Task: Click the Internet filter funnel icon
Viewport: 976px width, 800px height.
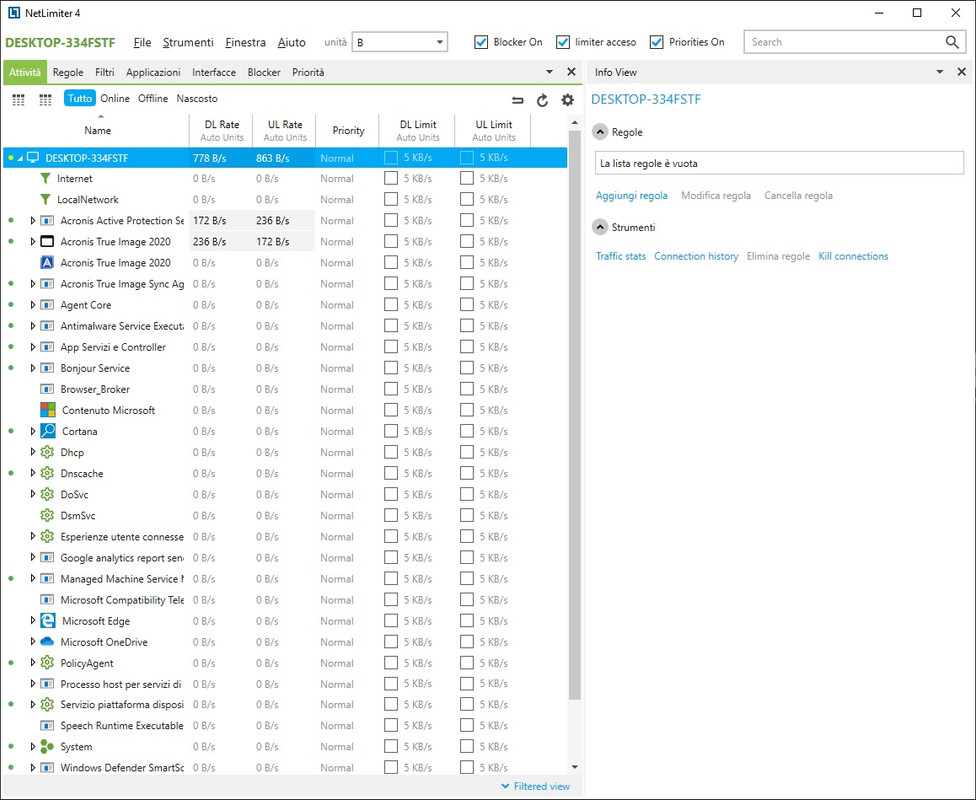Action: click(45, 179)
